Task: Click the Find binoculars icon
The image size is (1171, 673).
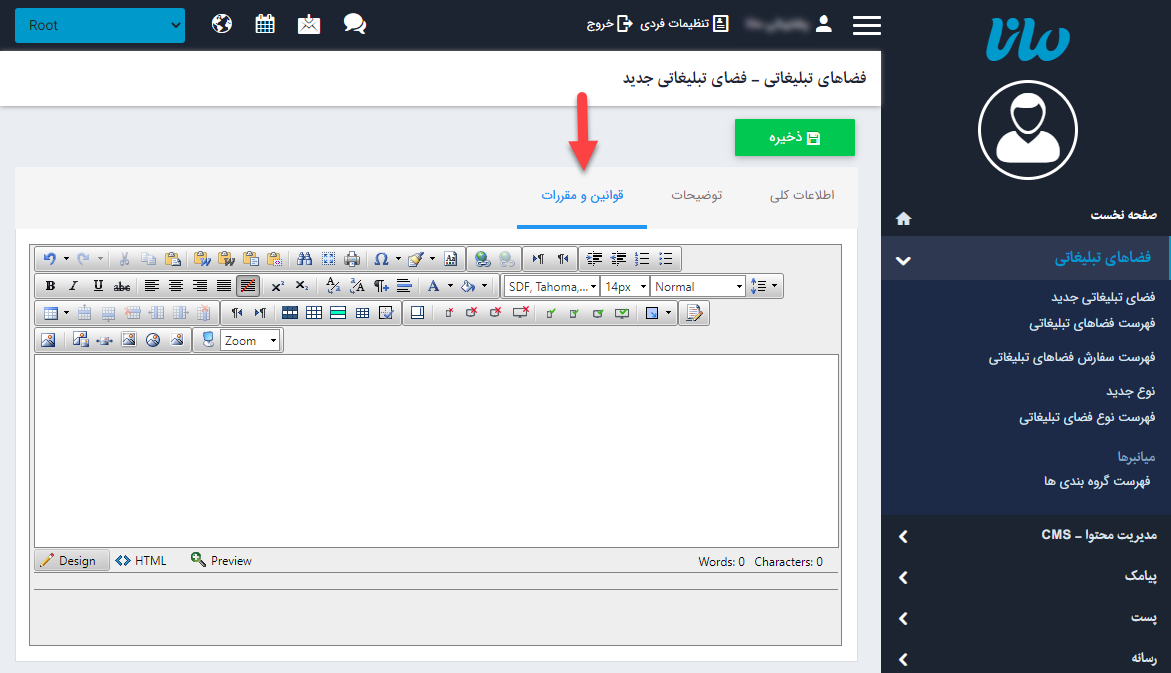Action: click(305, 259)
